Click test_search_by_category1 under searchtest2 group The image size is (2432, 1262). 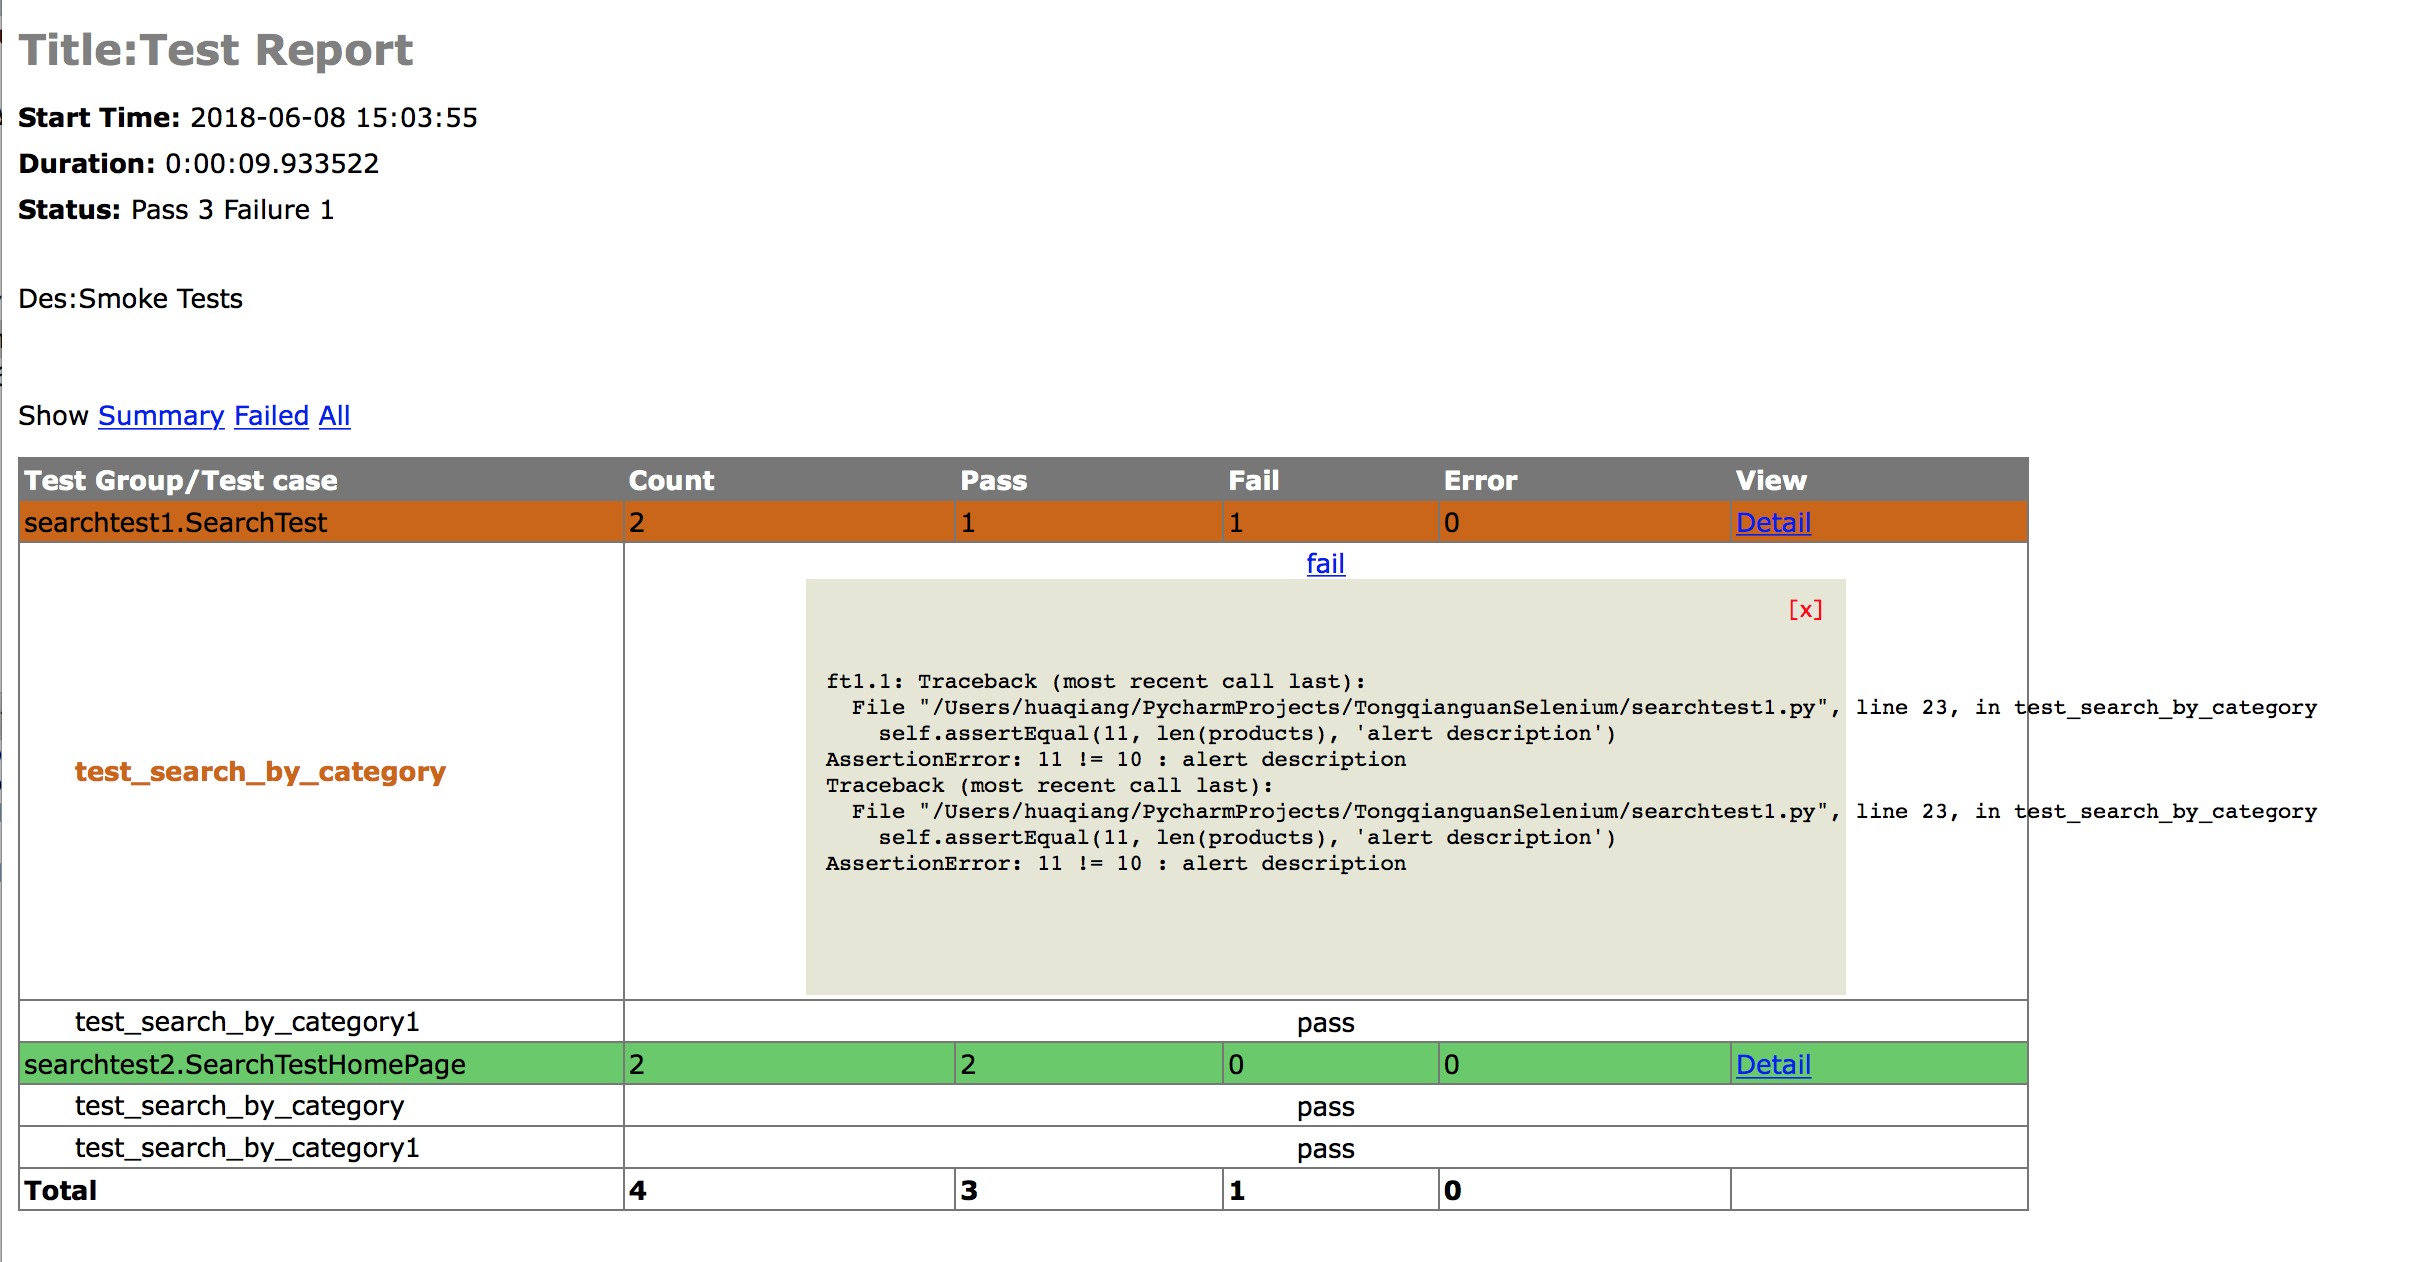[247, 1148]
